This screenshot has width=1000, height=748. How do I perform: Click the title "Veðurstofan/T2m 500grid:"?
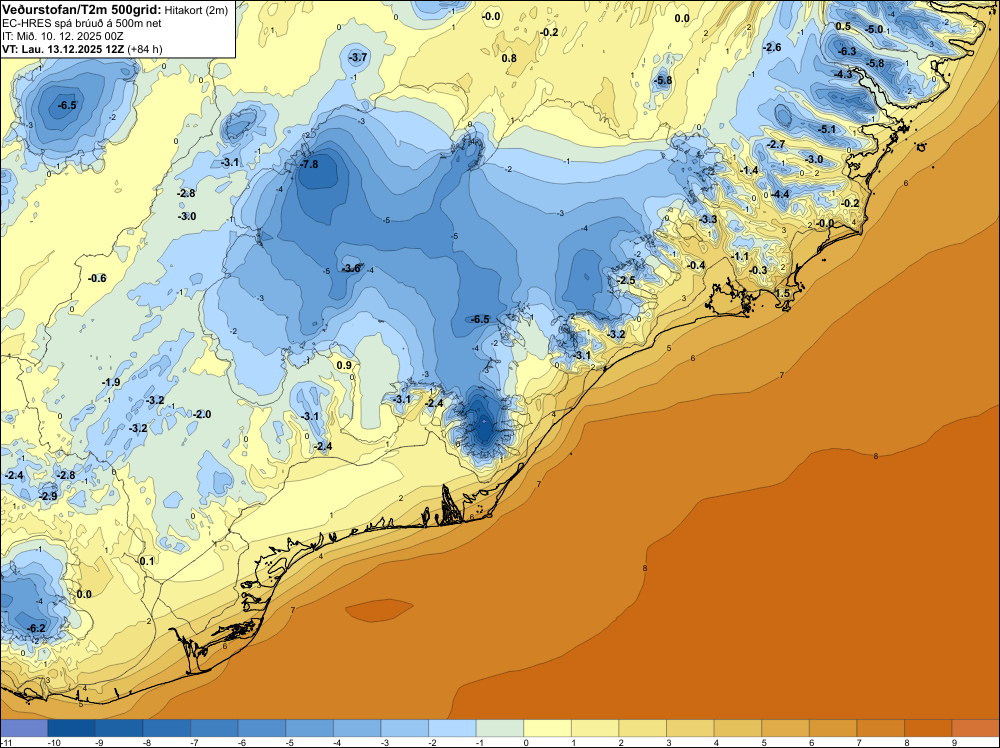point(81,8)
